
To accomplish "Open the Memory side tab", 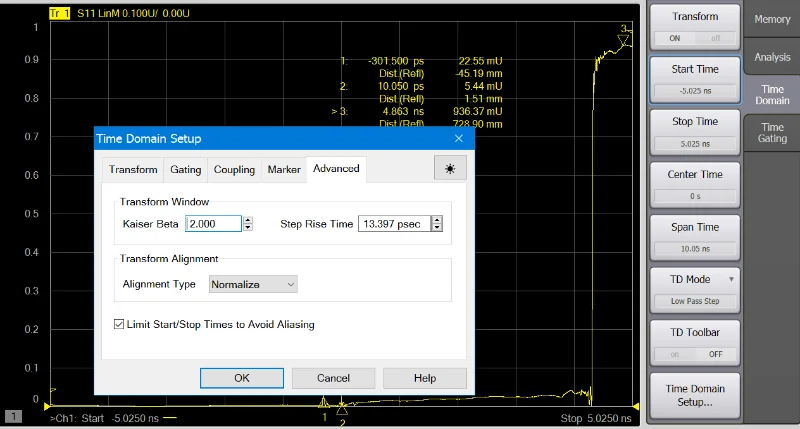I will (x=772, y=19).
